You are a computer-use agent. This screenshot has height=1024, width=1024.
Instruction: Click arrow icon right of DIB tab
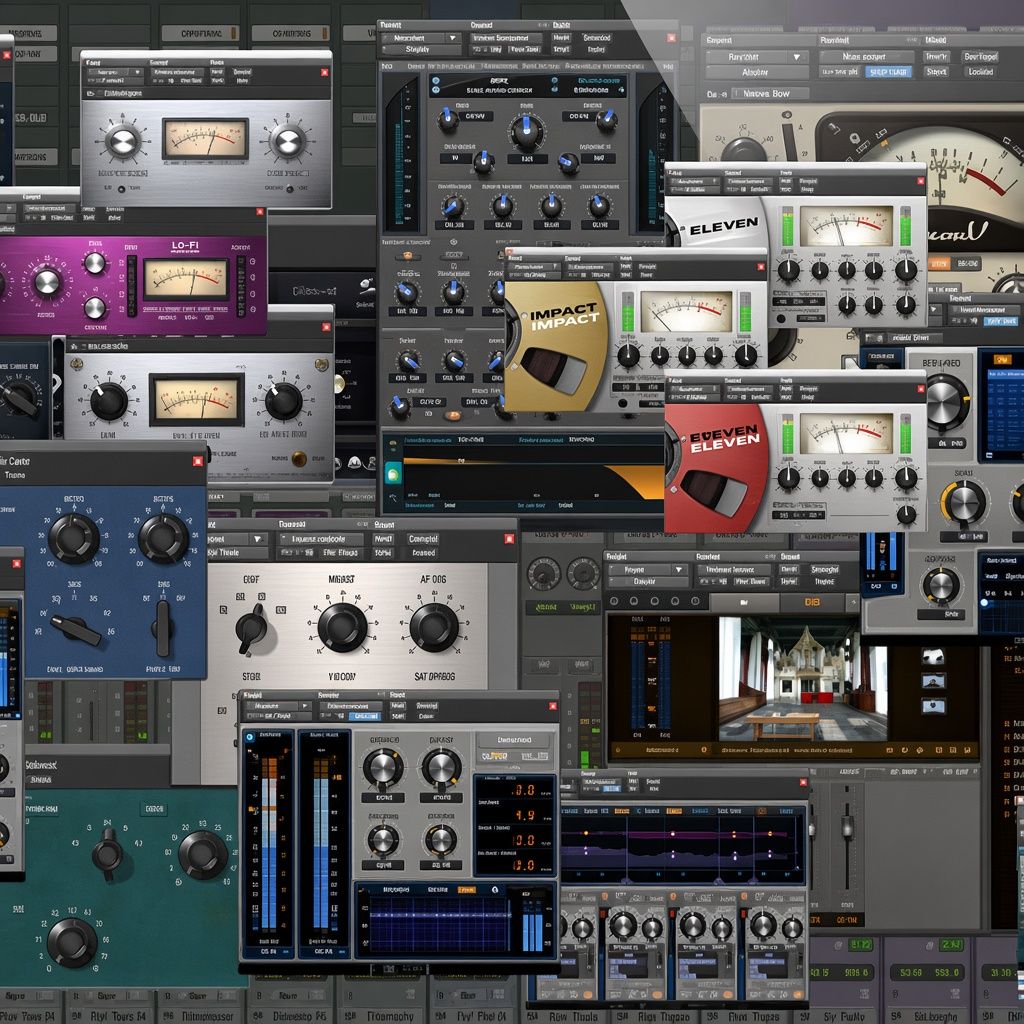pyautogui.click(x=852, y=601)
